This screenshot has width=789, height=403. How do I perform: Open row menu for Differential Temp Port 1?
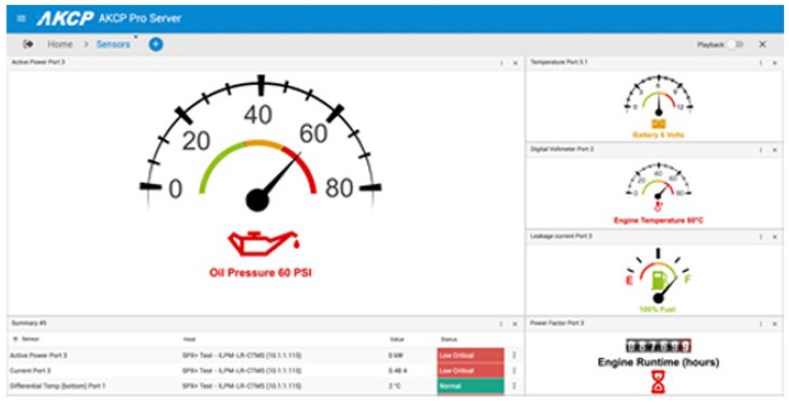point(514,386)
